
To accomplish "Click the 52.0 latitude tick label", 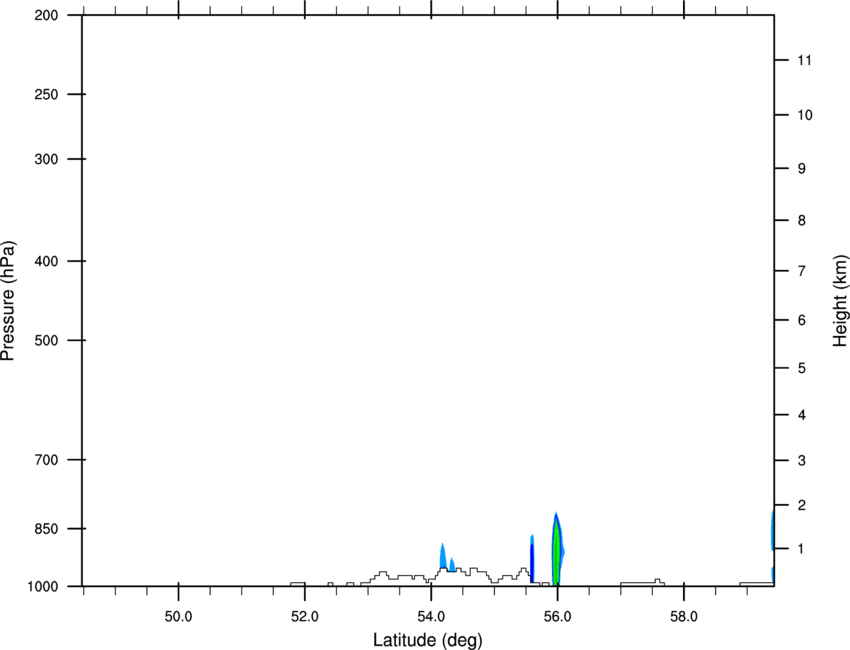I will pos(305,617).
